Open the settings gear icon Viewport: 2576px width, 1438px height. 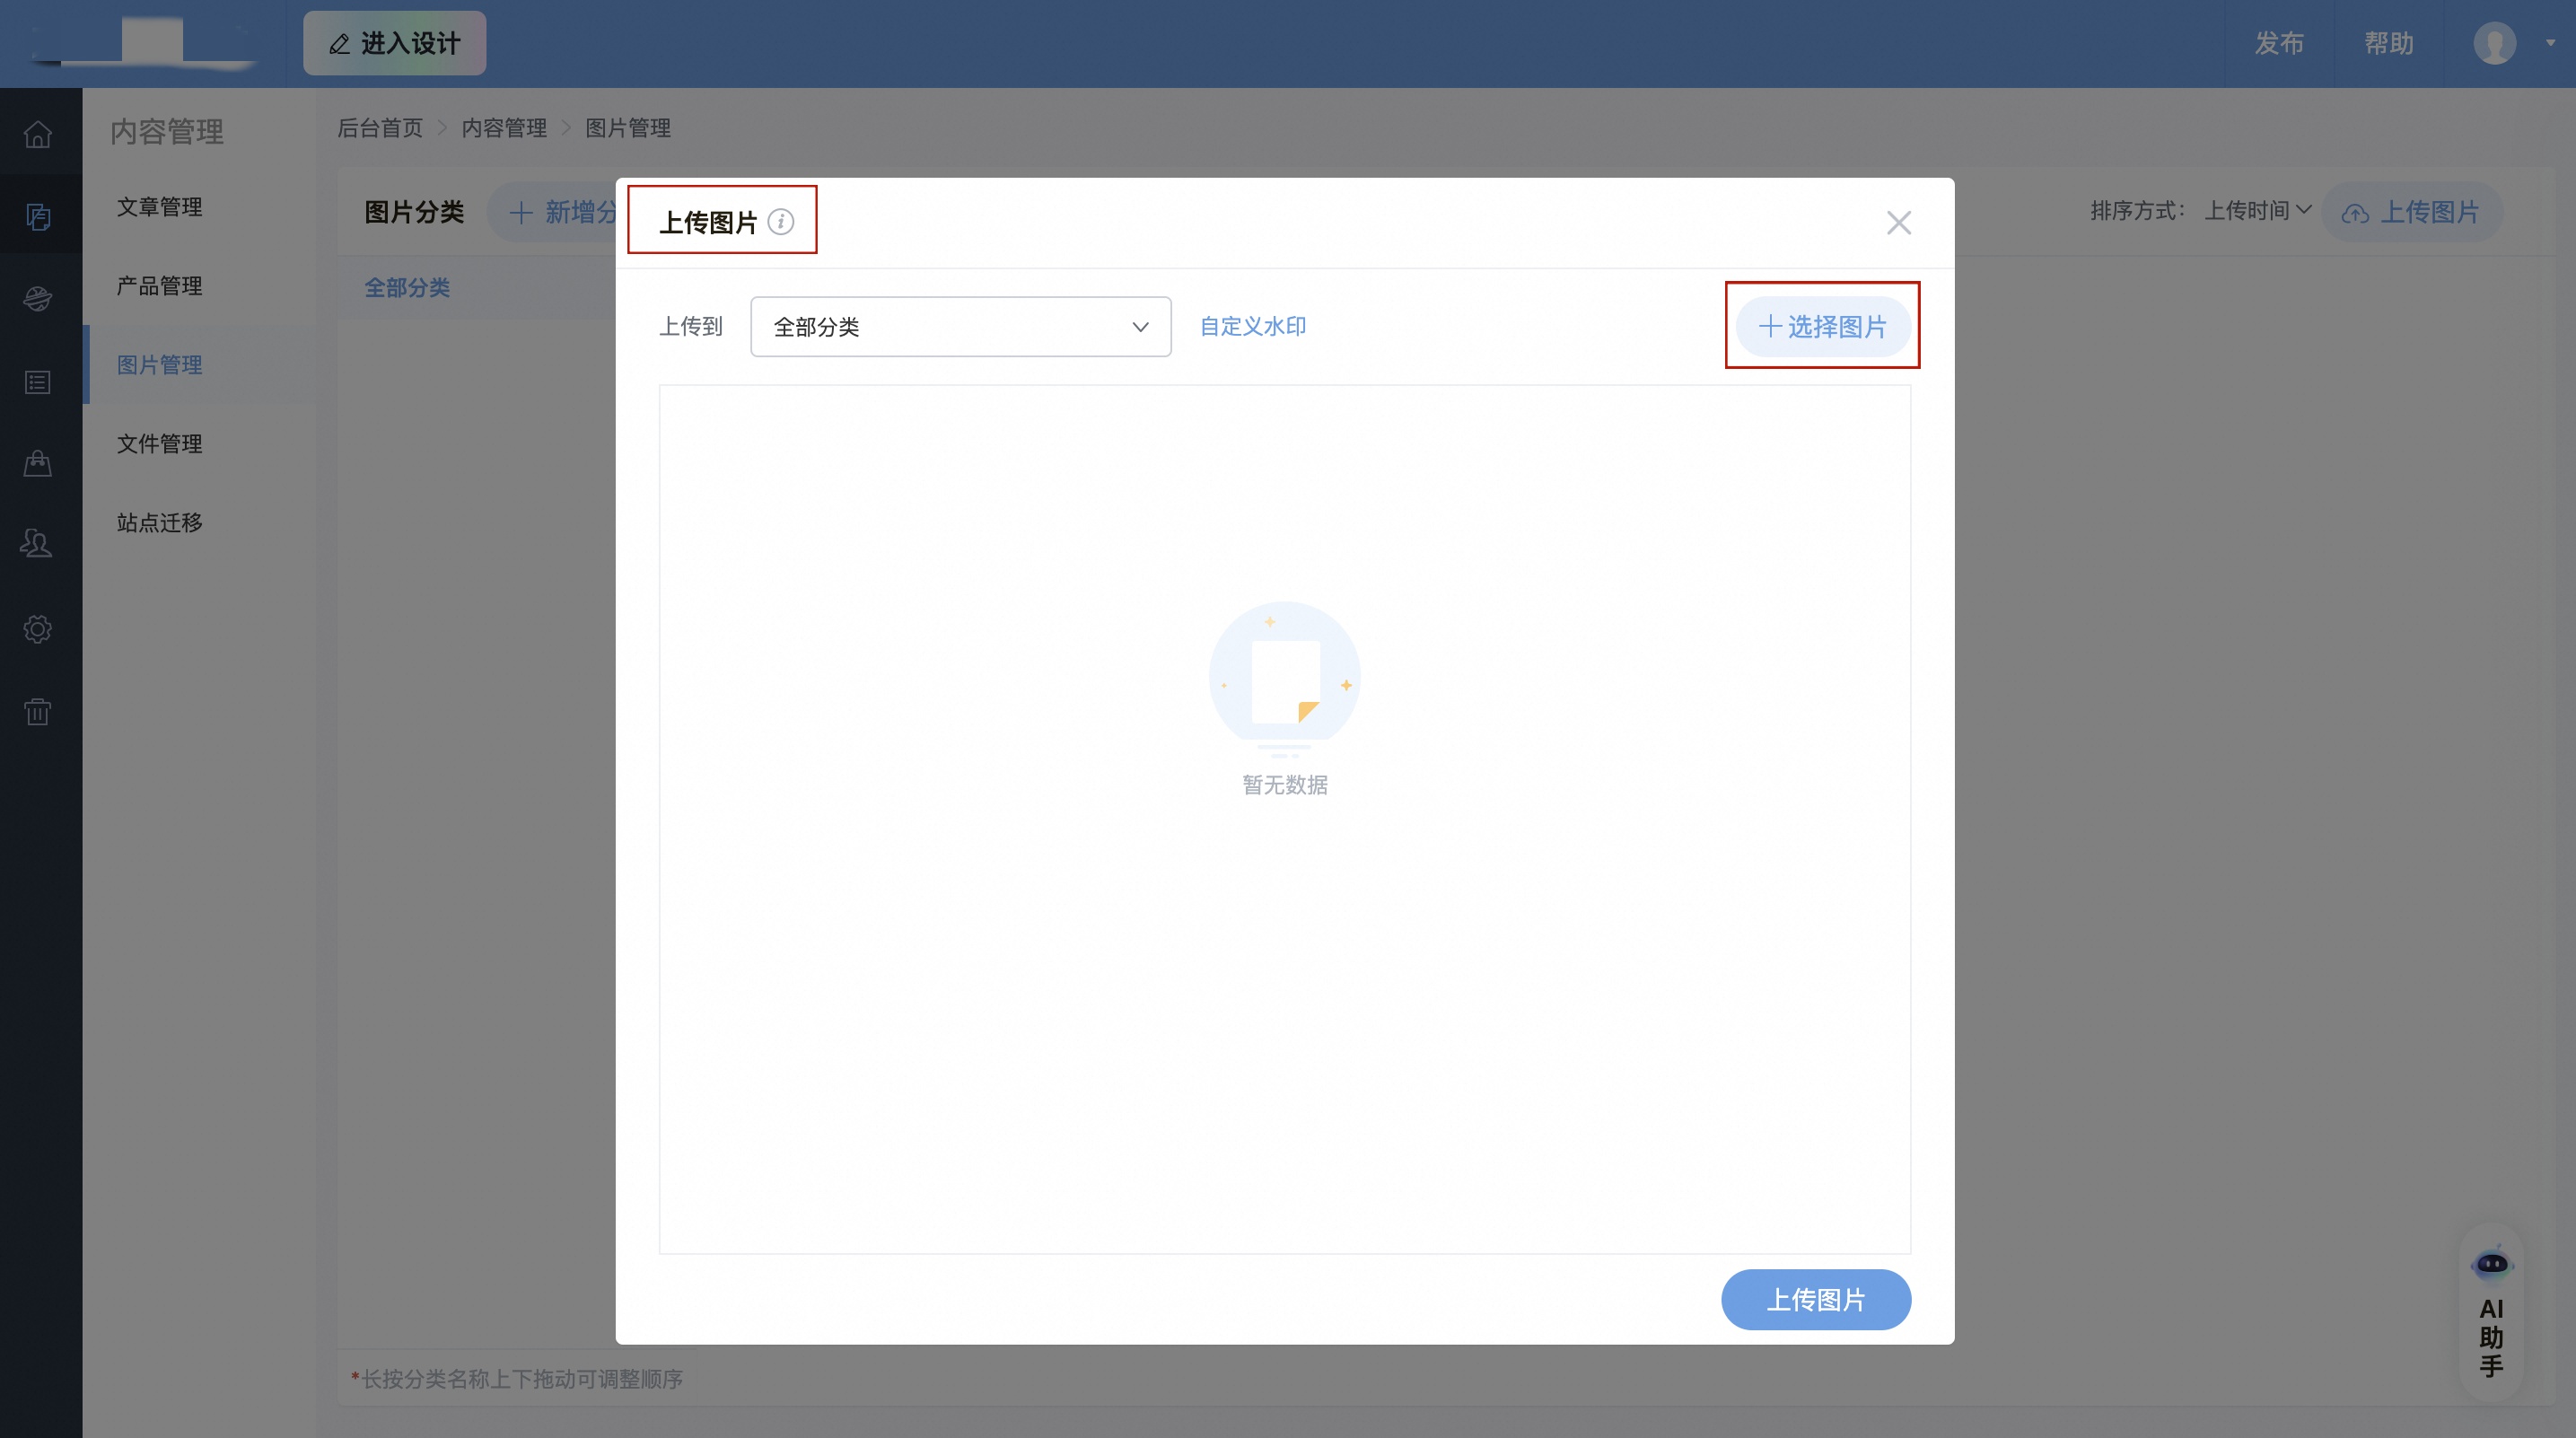[37, 628]
